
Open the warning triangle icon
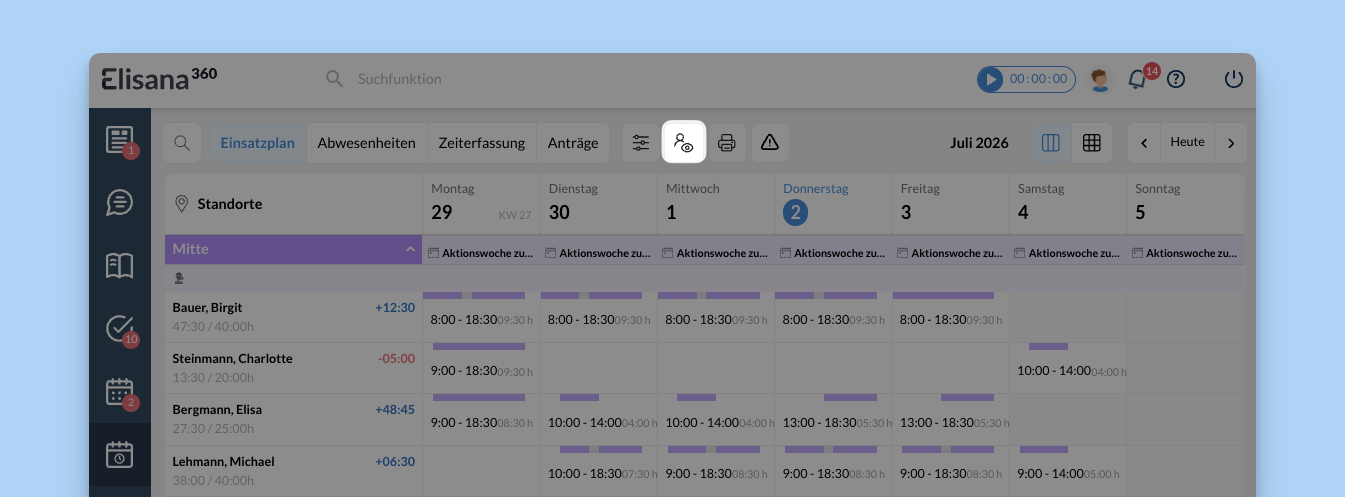[770, 143]
